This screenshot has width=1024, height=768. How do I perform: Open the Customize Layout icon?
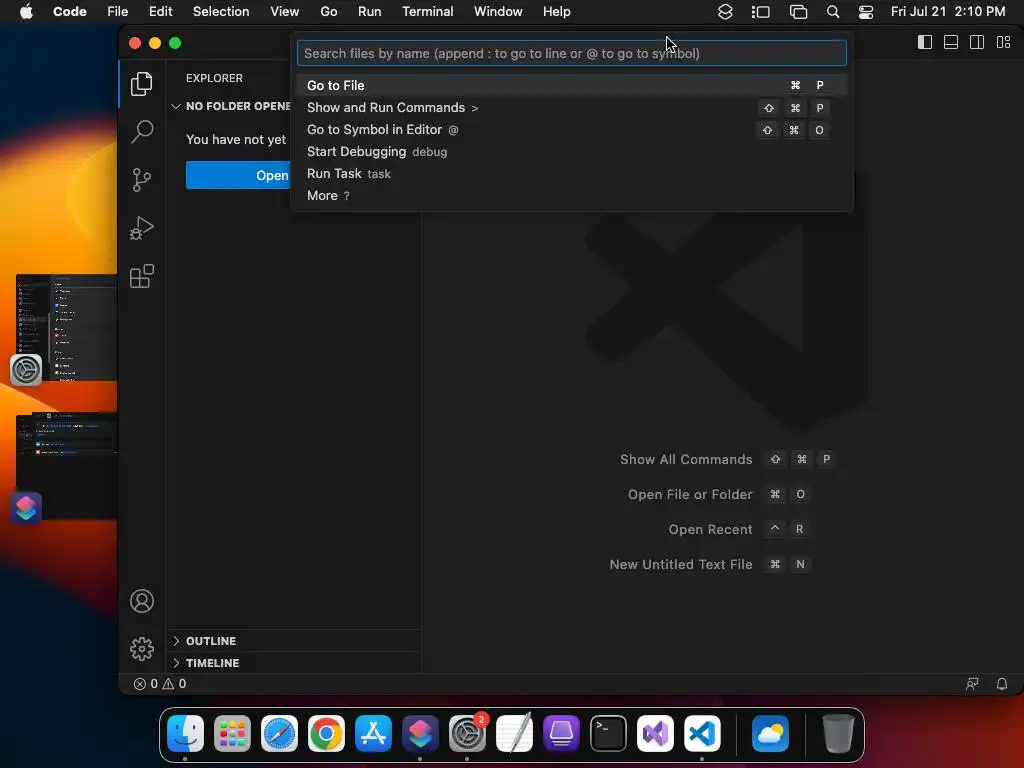click(1004, 42)
